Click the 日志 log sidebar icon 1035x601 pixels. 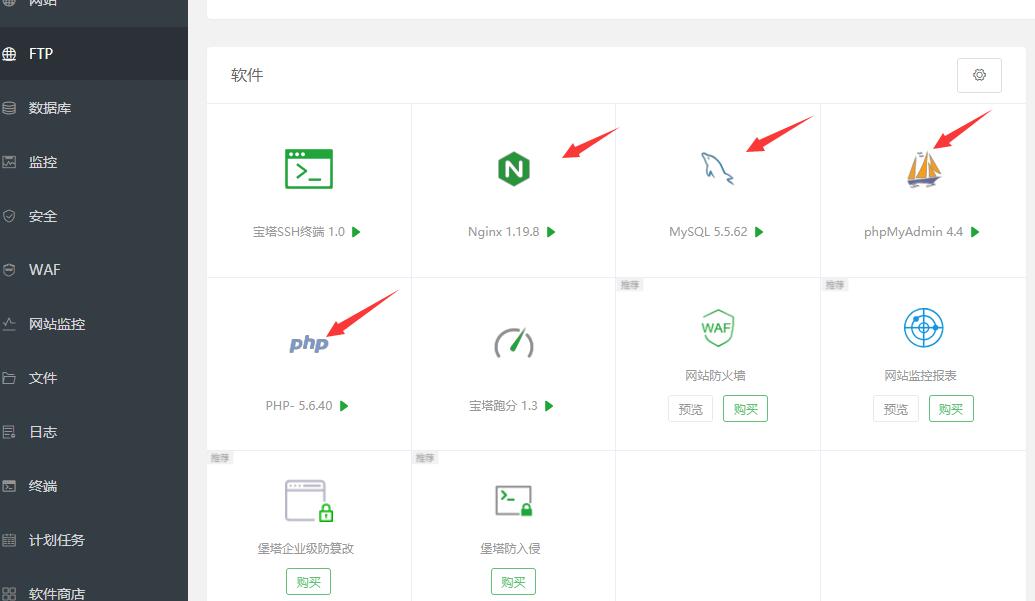[9, 432]
